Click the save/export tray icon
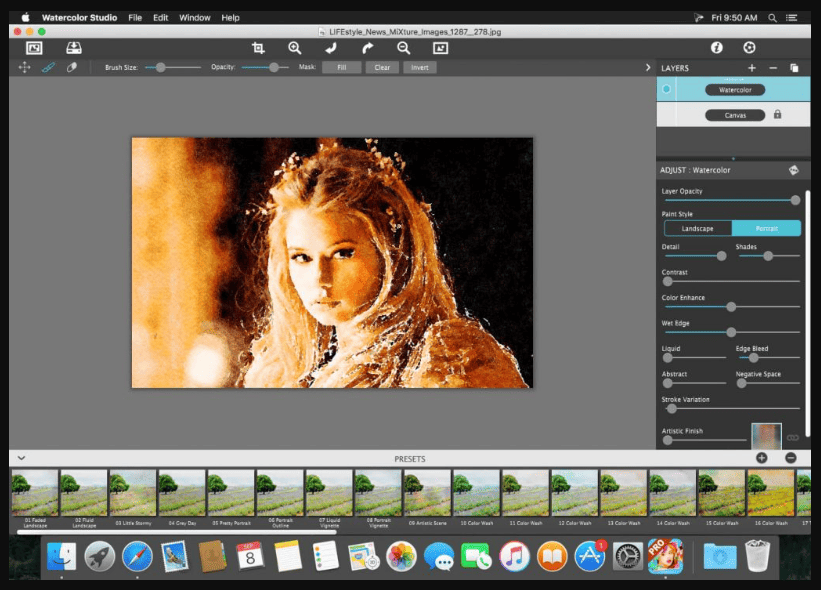The height and width of the screenshot is (590, 821). (74, 48)
